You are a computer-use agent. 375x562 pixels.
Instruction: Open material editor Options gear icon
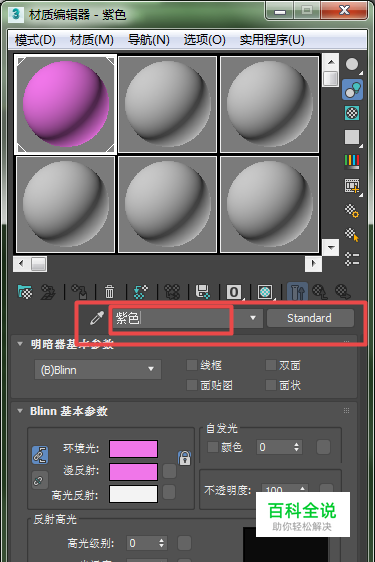click(352, 210)
